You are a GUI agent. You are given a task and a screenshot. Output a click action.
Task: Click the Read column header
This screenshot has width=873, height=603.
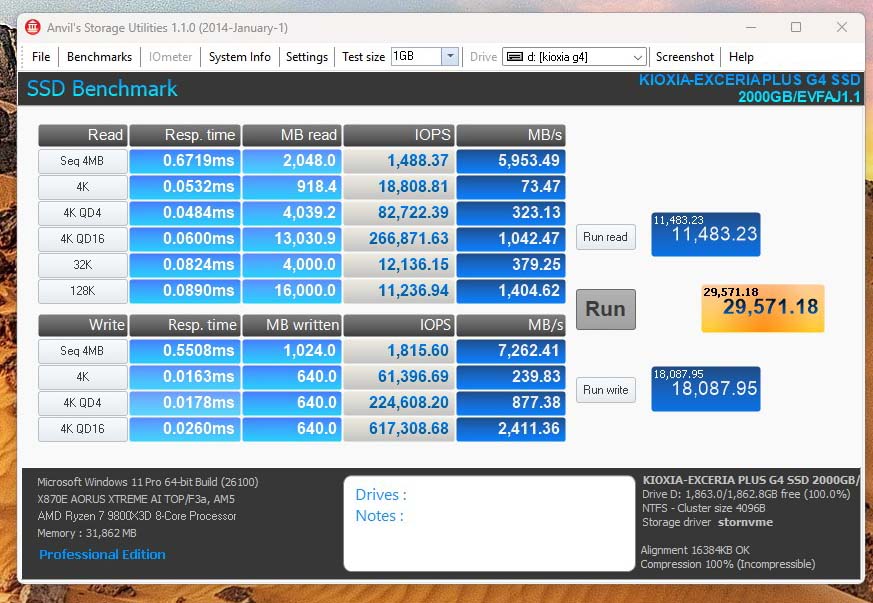82,135
